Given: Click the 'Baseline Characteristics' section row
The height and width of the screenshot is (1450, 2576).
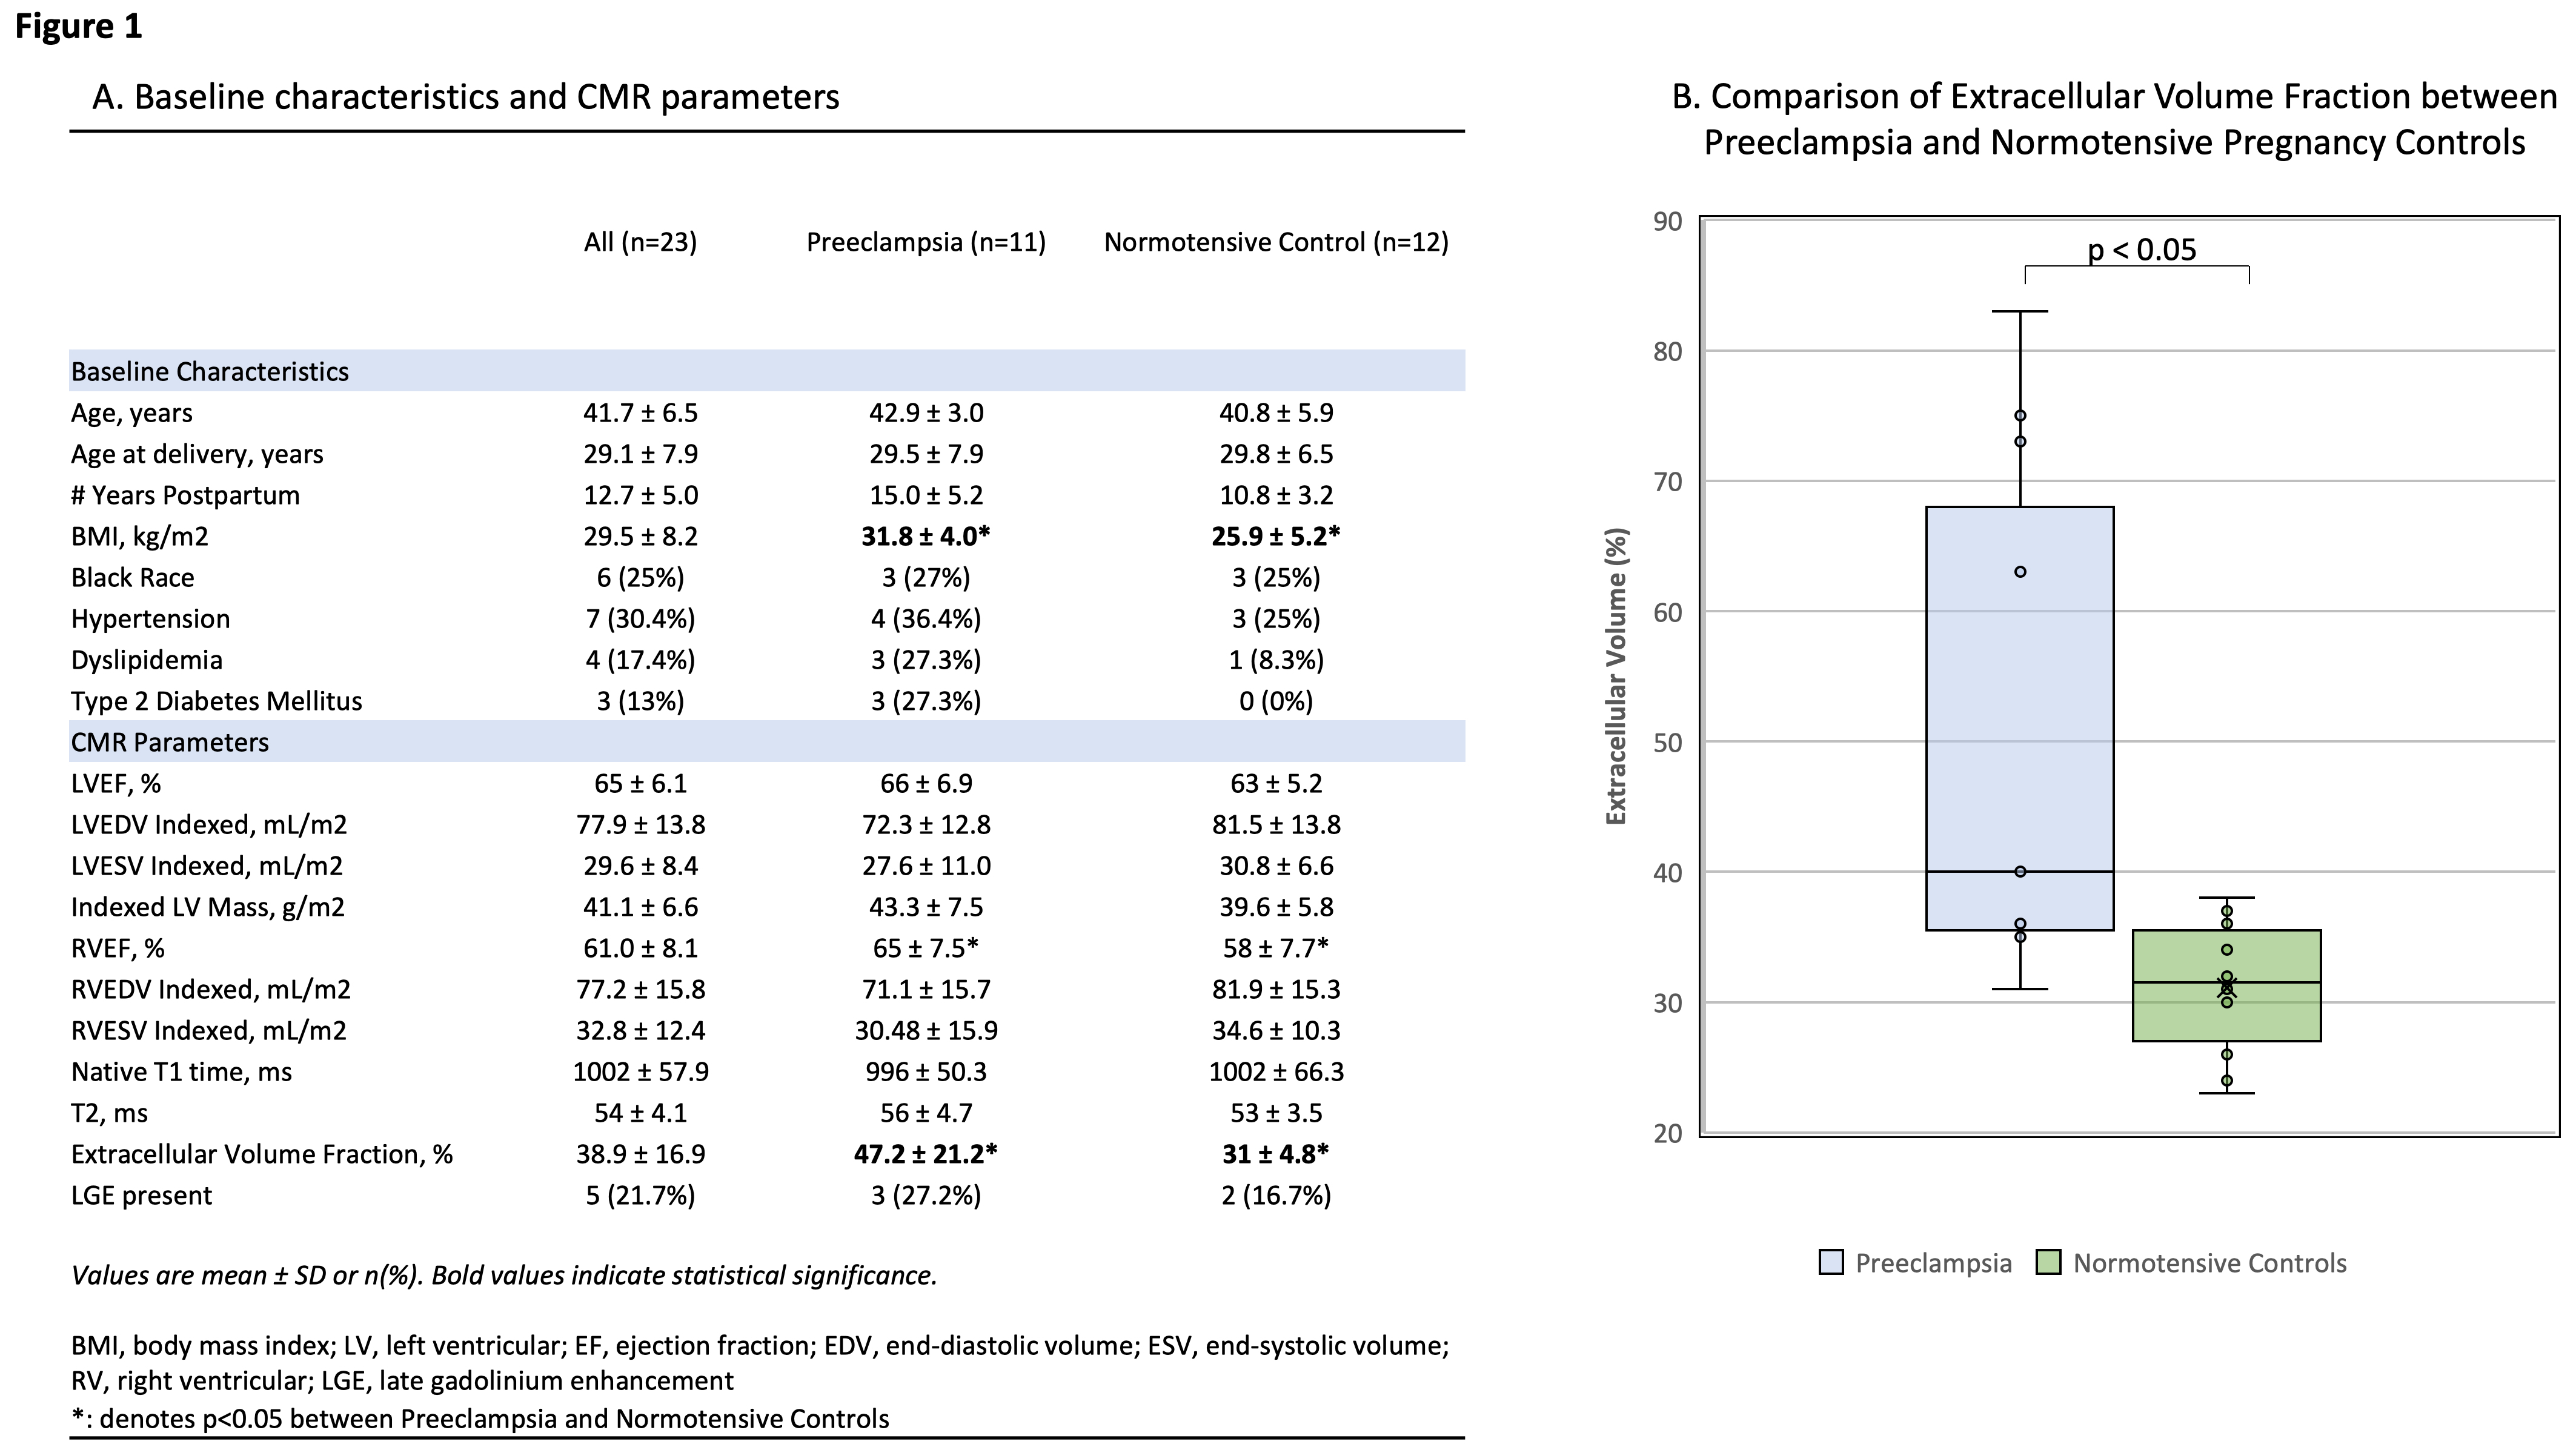Looking at the screenshot, I should [210, 372].
